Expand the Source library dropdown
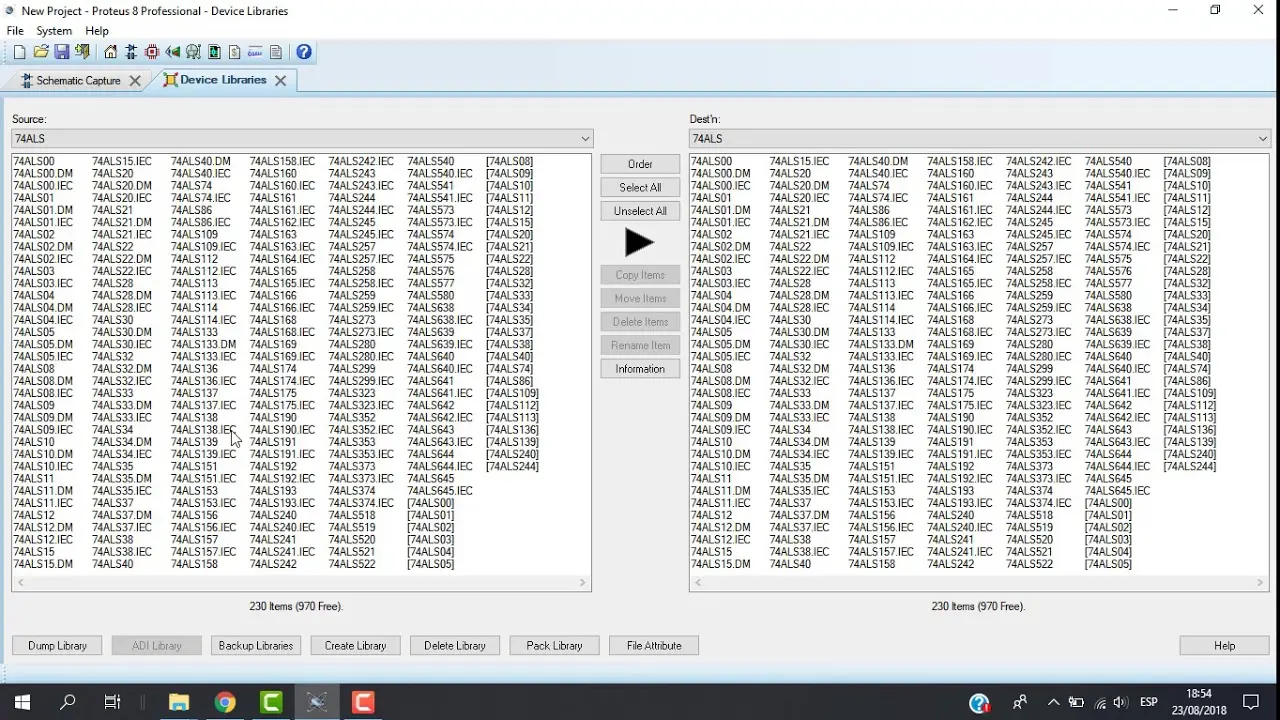Image resolution: width=1280 pixels, height=720 pixels. (585, 139)
